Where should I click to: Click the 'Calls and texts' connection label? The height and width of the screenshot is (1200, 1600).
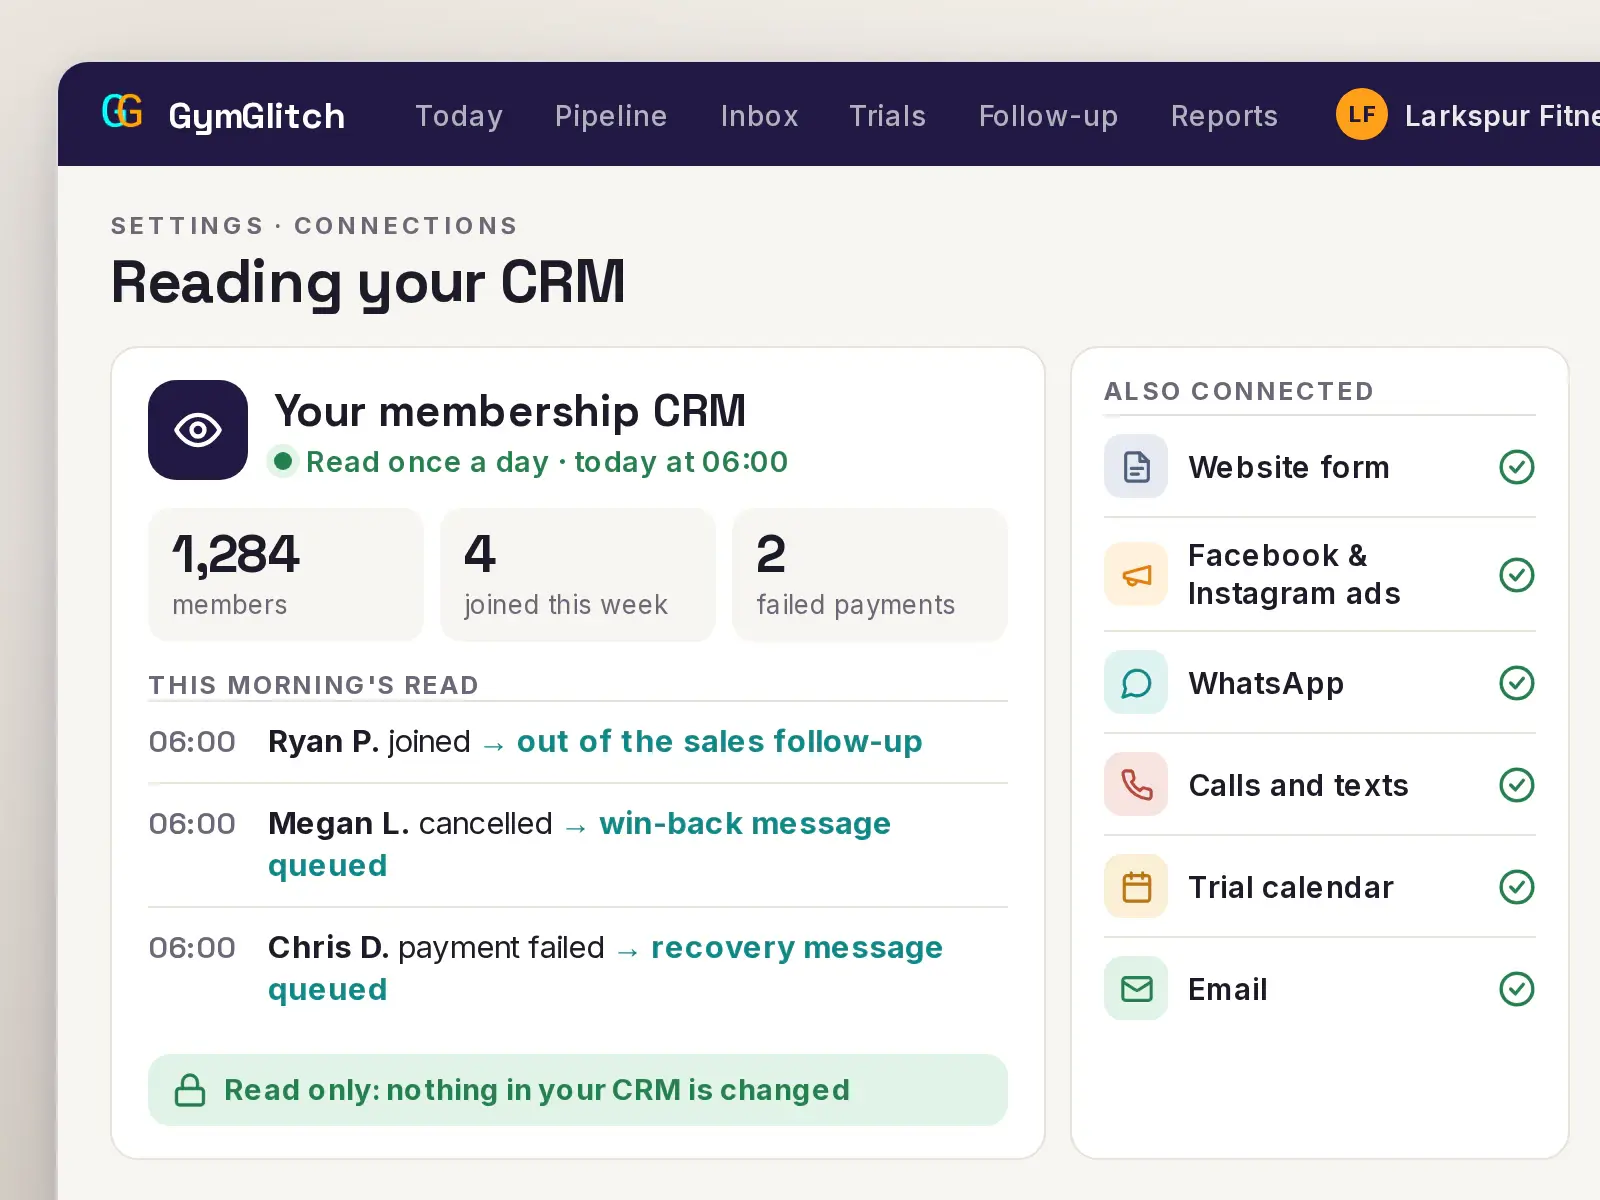(1298, 785)
